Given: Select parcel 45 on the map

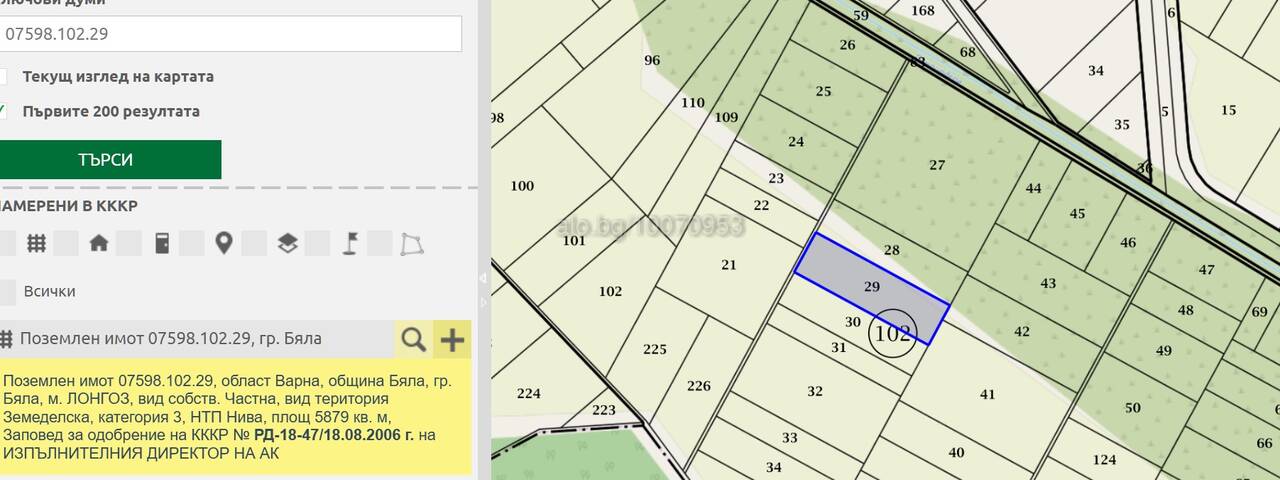Looking at the screenshot, I should click(1077, 214).
